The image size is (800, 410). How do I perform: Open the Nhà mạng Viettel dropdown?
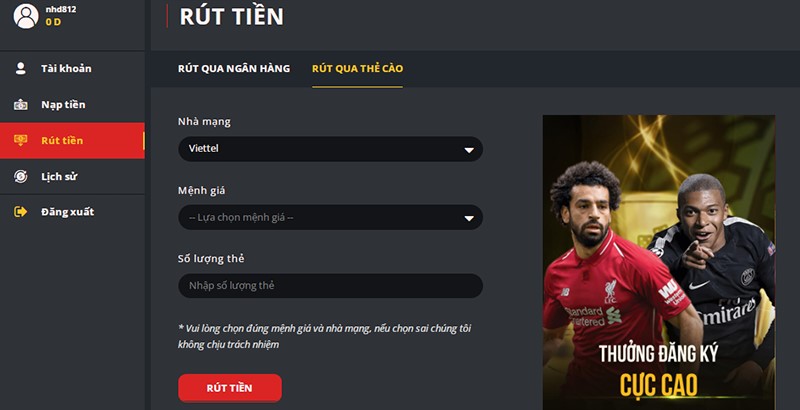(330, 149)
